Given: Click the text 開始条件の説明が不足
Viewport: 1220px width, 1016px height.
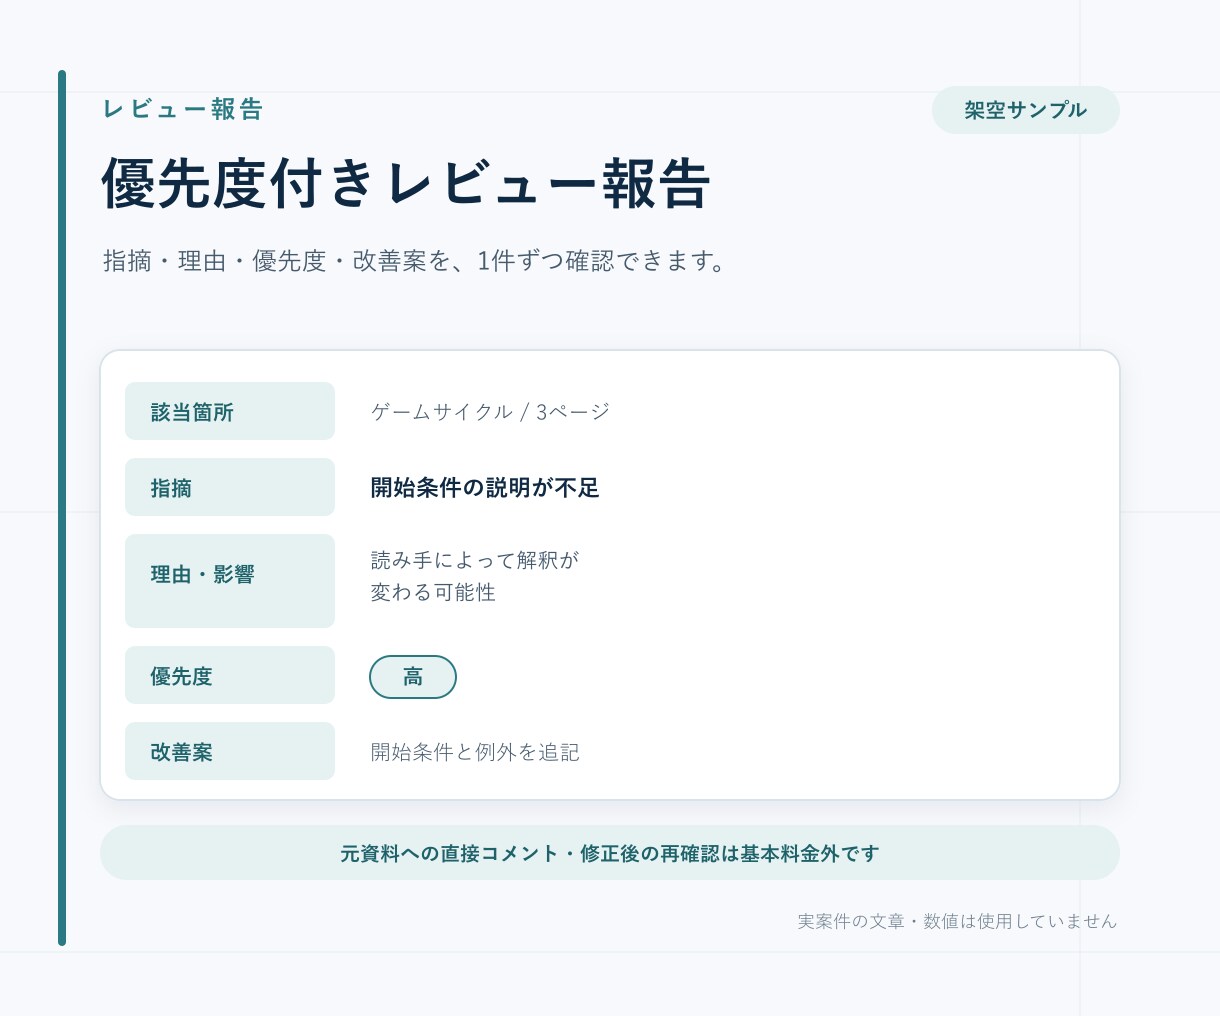Looking at the screenshot, I should coord(485,488).
